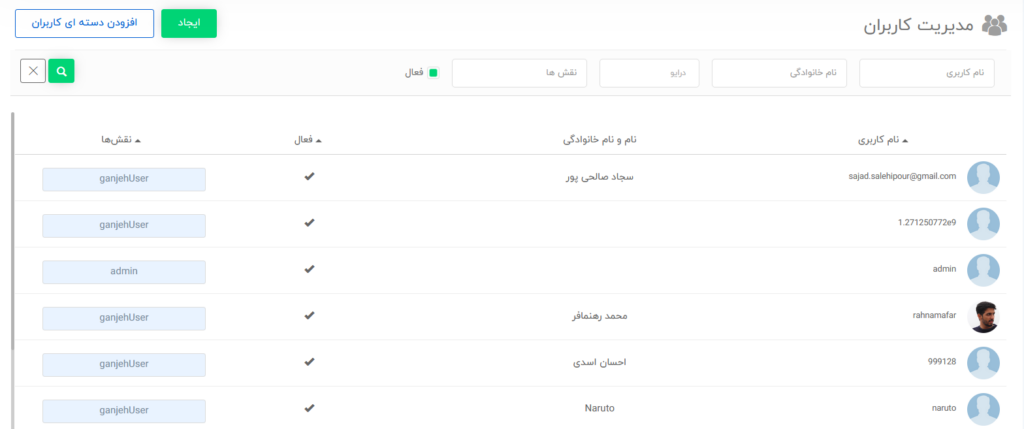
Task: Click ganjehUser role of rahnamafar
Action: [x=124, y=319]
